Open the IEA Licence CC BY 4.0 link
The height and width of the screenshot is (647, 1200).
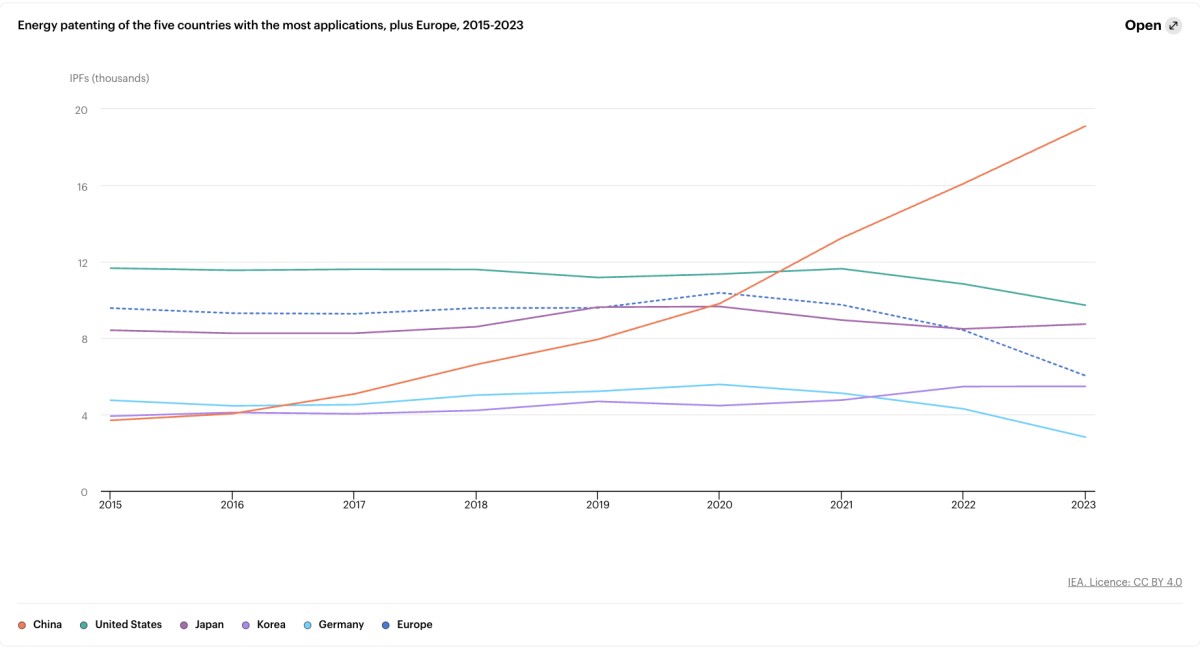[1124, 582]
